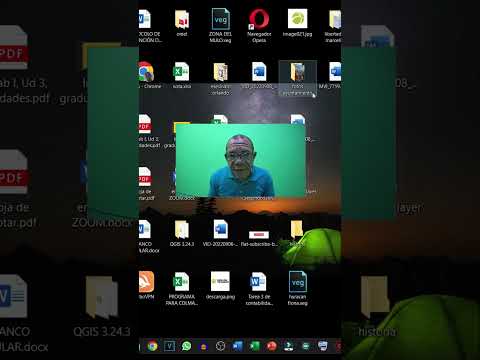Screen dimensions: 480x360
Task: Select the highlighted folder under the mouse cursor
Action: (297, 78)
